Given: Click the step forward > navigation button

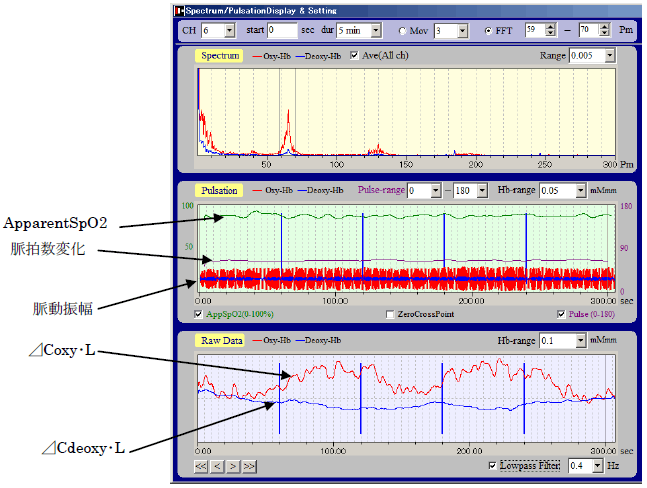Looking at the screenshot, I should pos(233,466).
